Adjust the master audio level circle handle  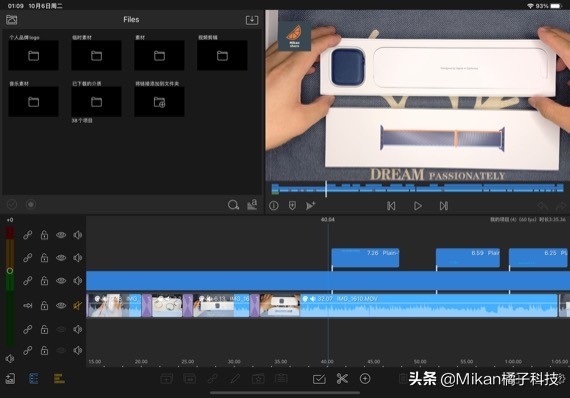10,271
